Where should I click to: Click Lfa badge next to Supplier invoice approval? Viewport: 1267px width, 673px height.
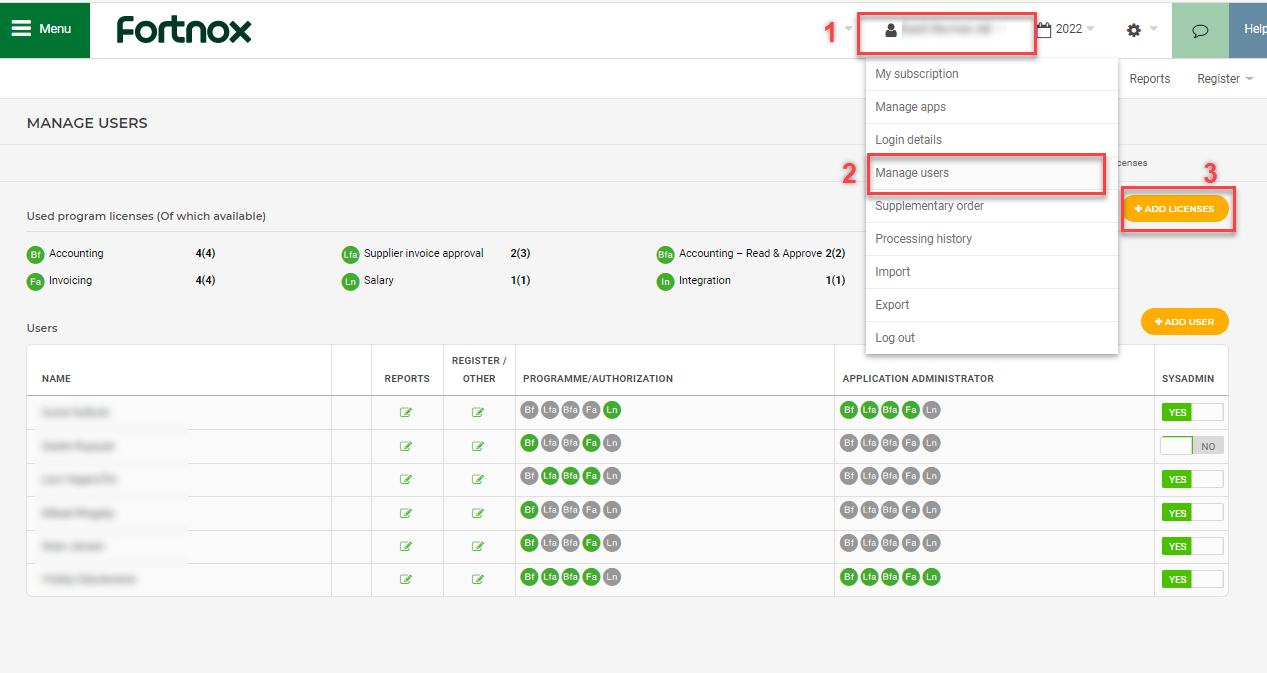350,255
